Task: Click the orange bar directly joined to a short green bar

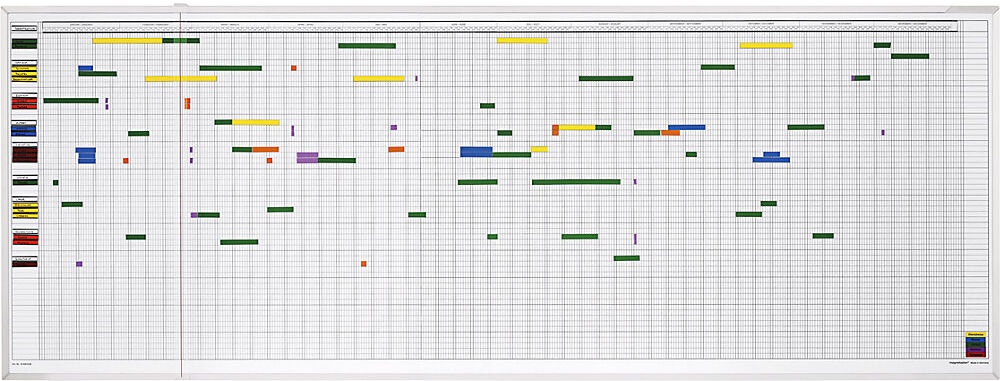Action: 265,149
